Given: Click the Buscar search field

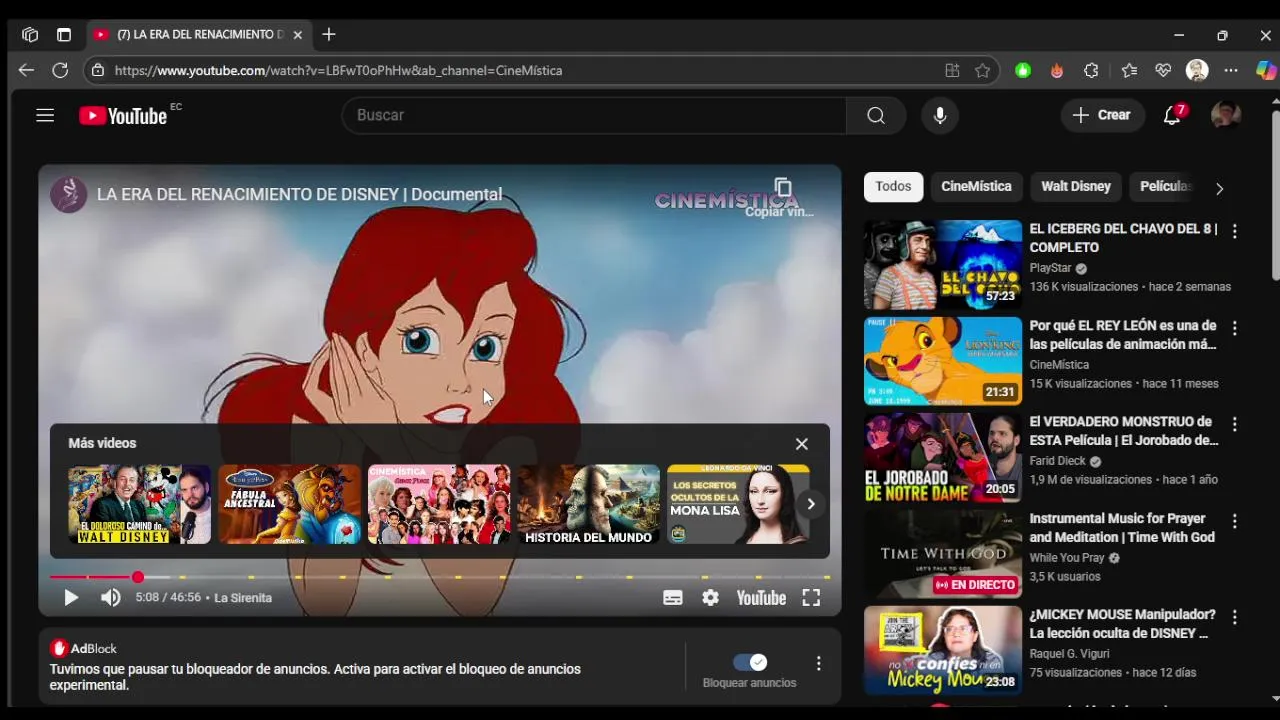Looking at the screenshot, I should click(x=594, y=115).
